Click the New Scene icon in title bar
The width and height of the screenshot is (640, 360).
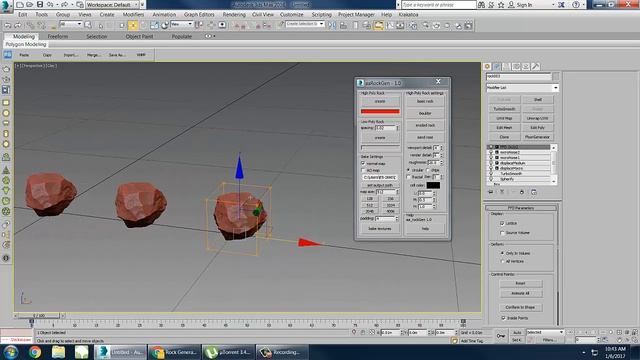[x=20, y=4]
